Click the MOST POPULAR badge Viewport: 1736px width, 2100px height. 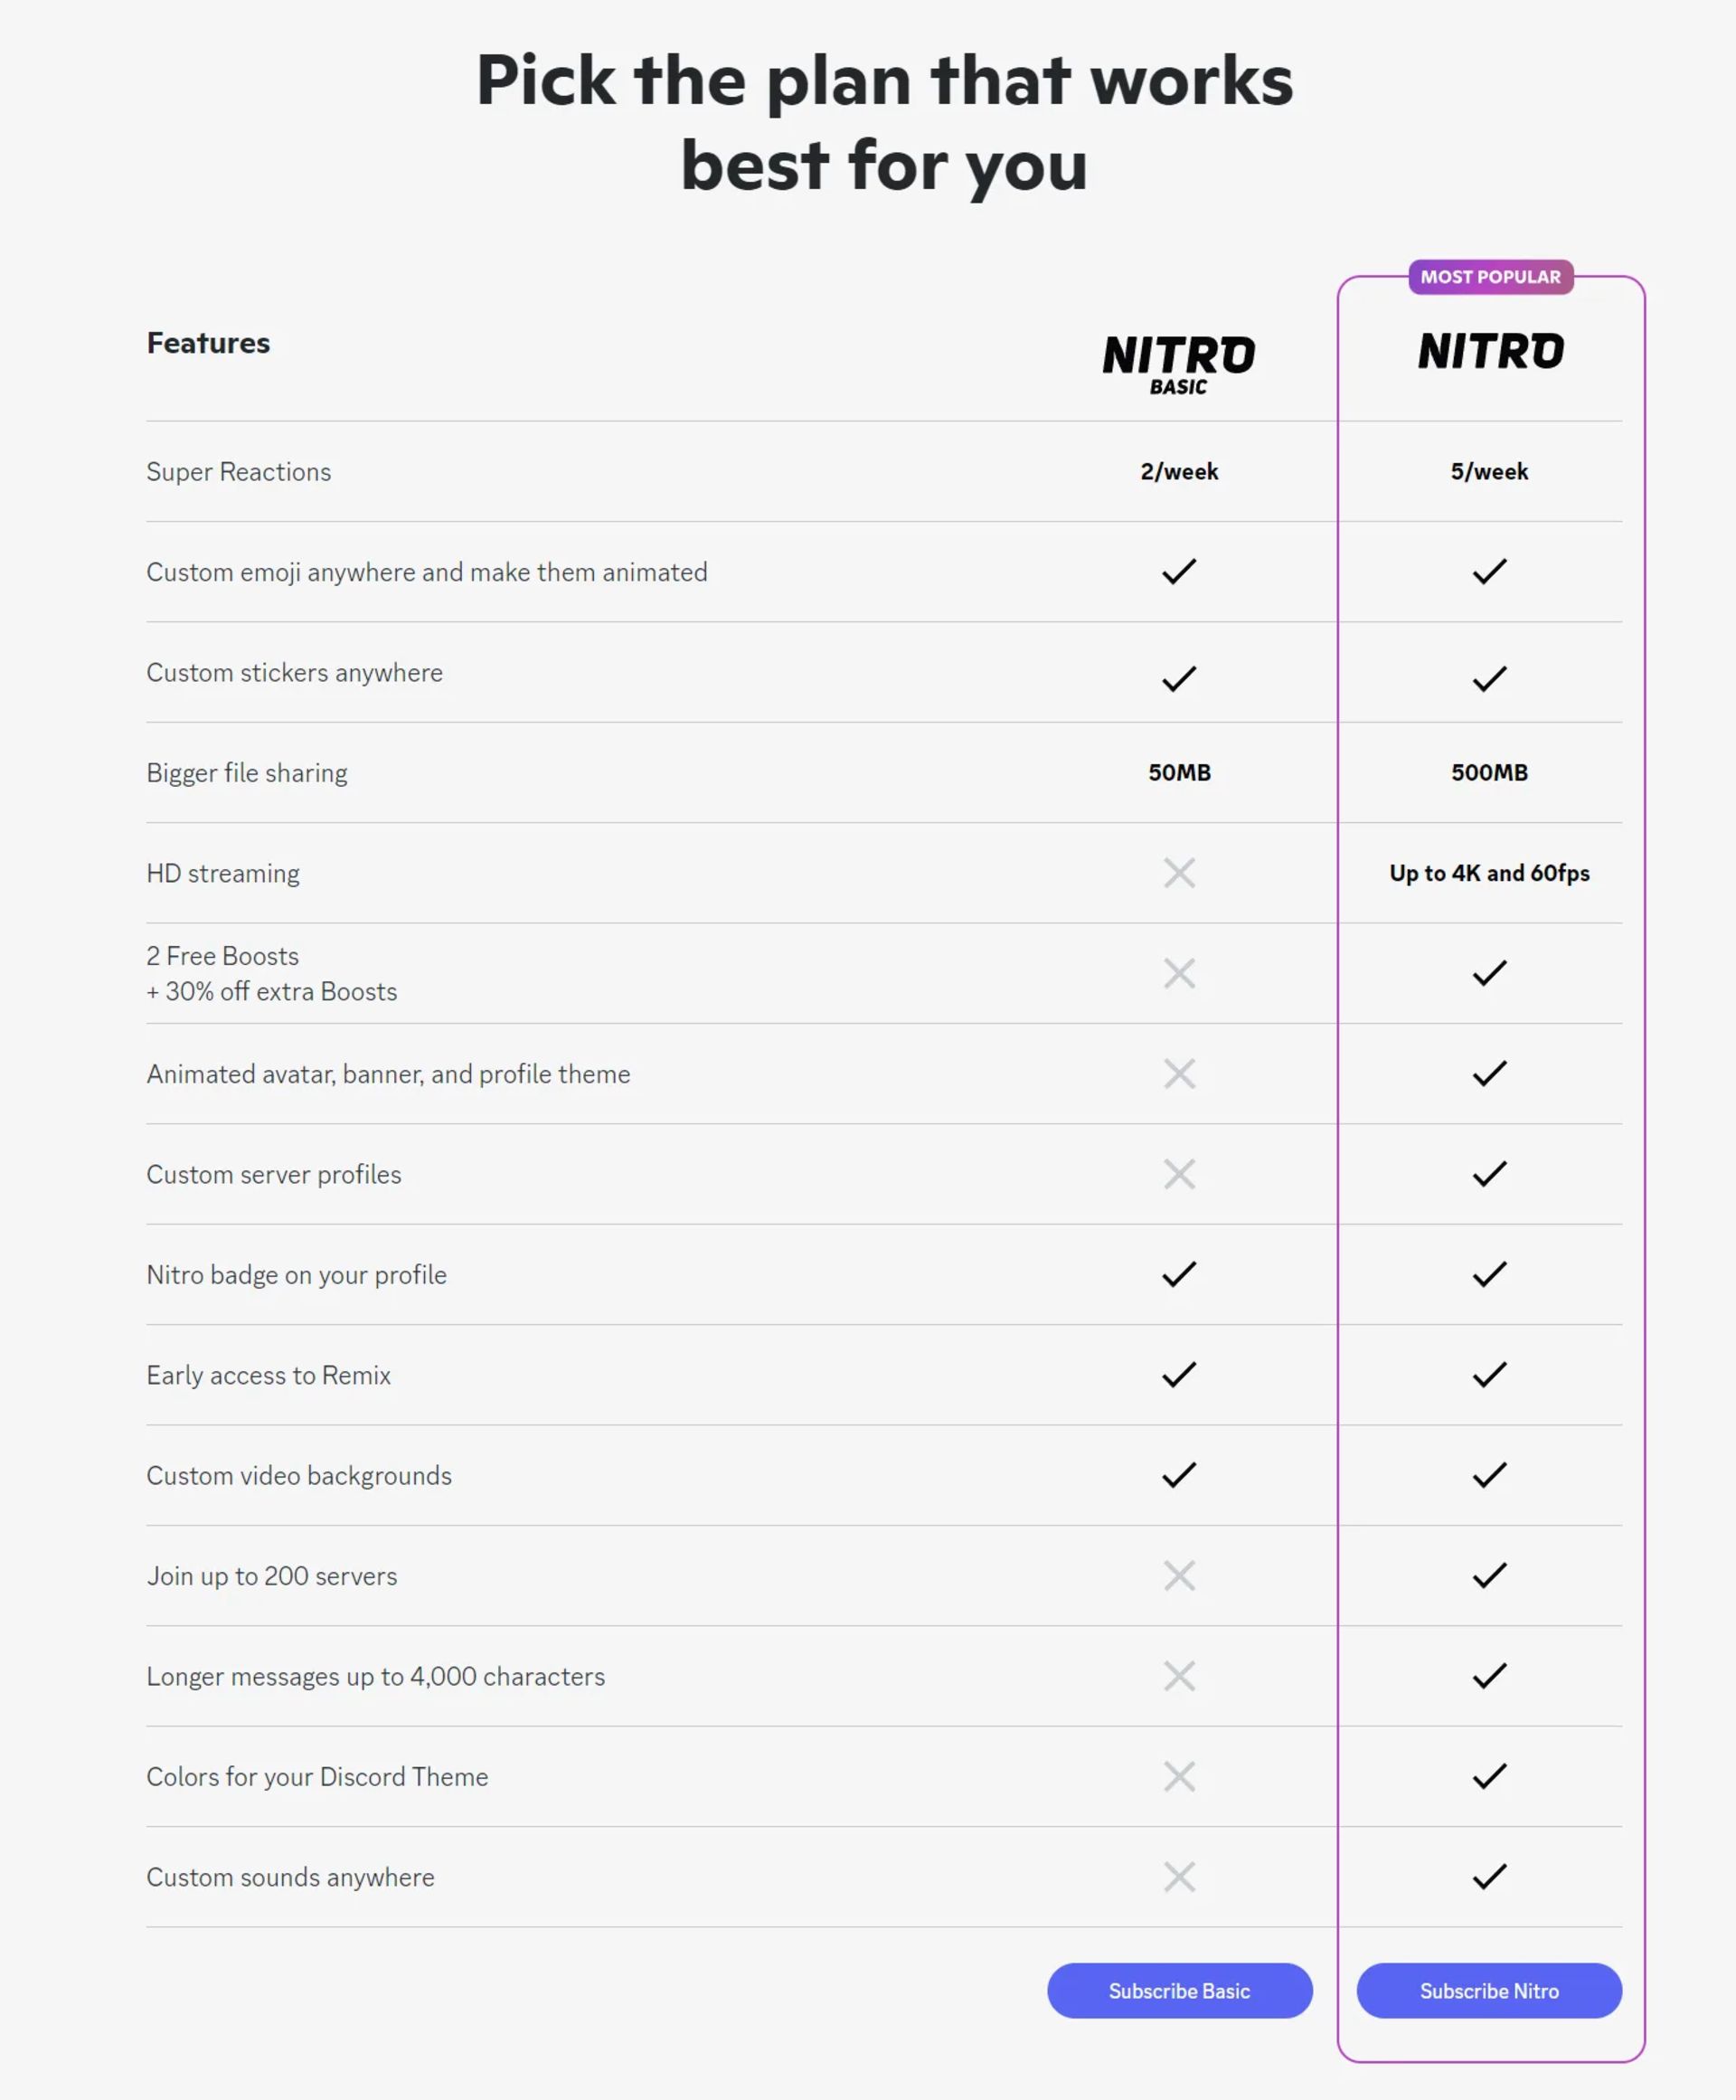(x=1490, y=277)
